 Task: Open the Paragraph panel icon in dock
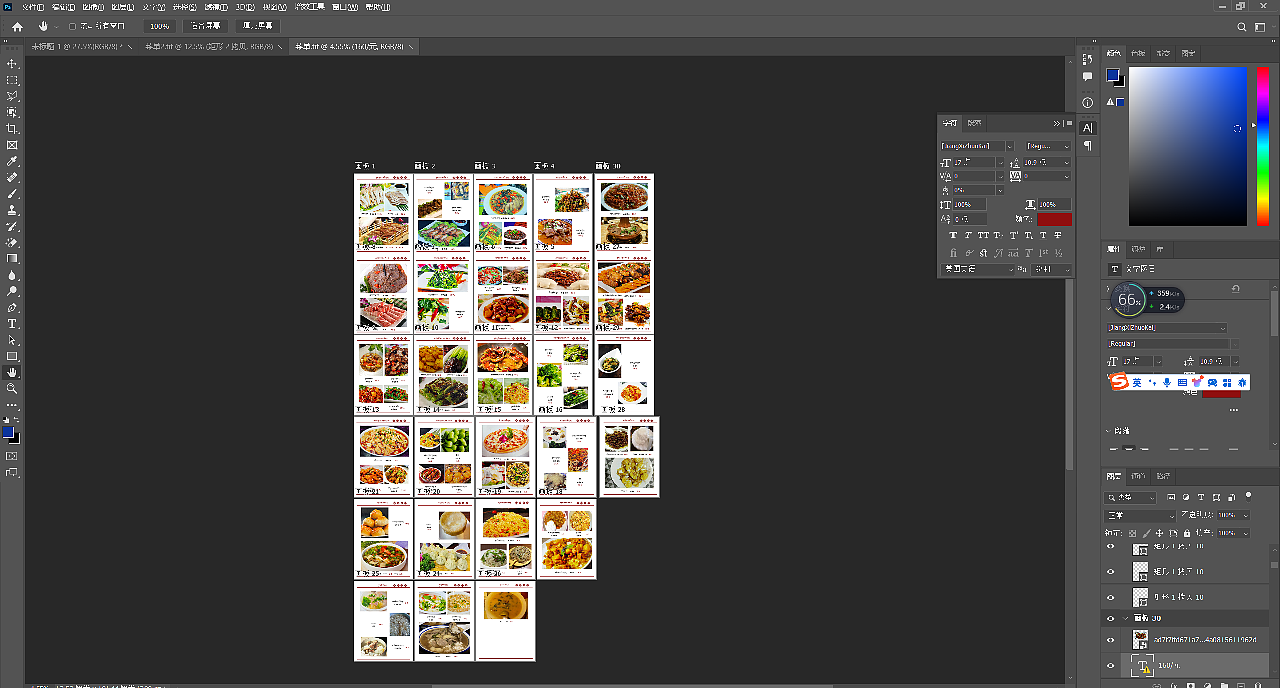click(x=1088, y=146)
